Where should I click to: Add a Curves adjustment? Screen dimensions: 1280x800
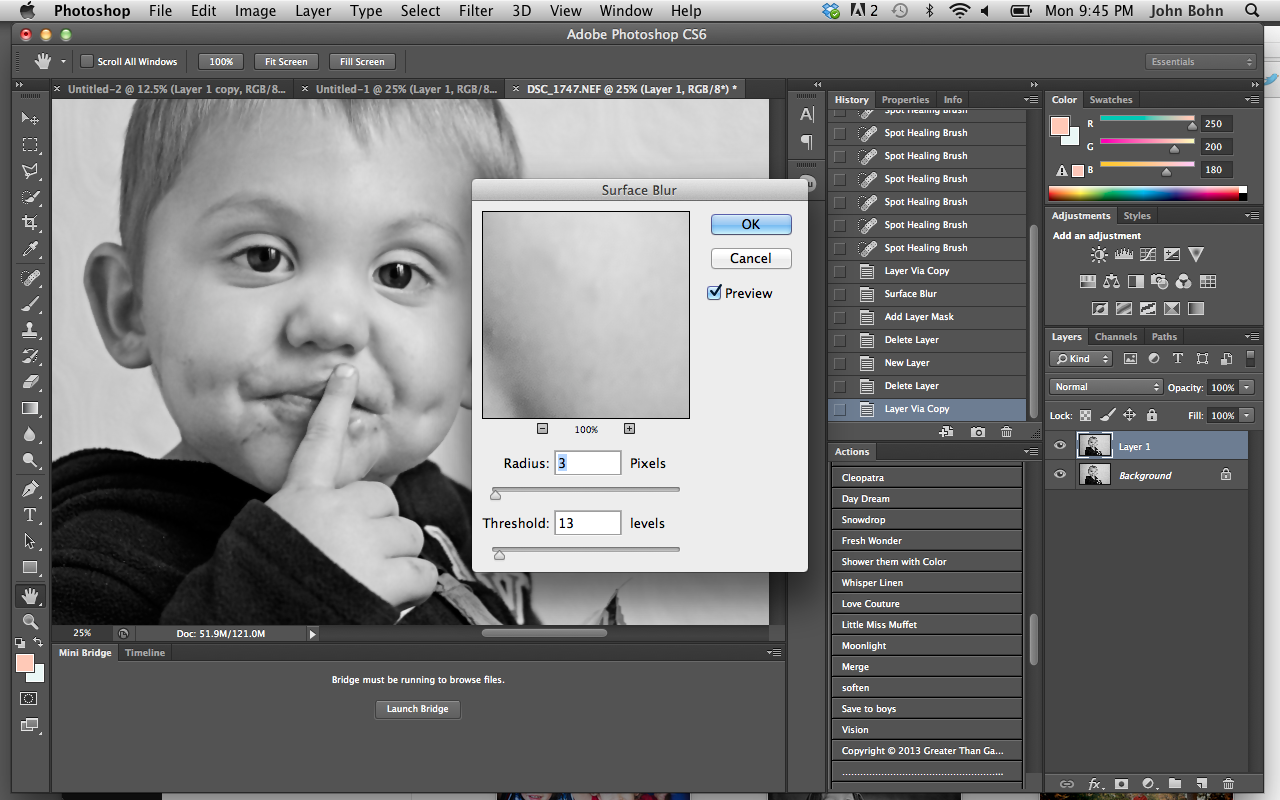tap(1147, 255)
